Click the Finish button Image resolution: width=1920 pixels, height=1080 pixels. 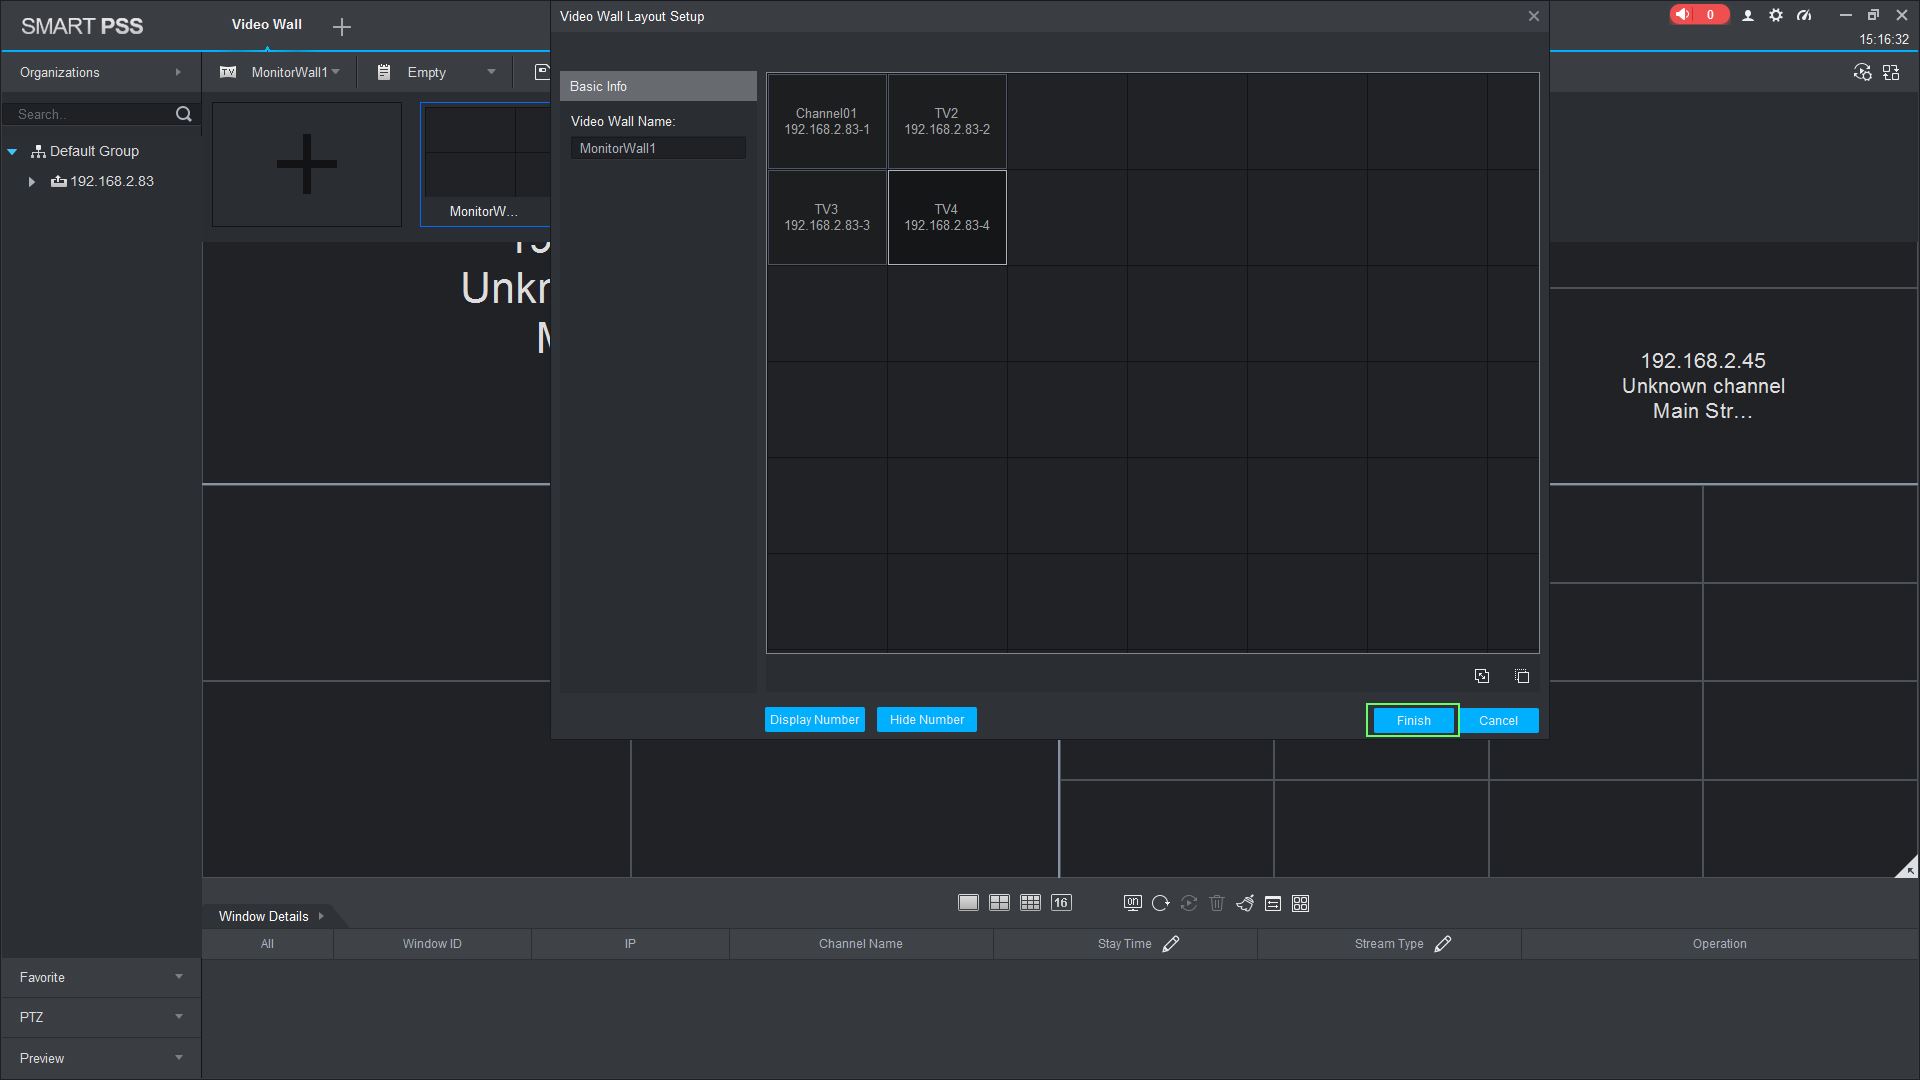pos(1413,721)
